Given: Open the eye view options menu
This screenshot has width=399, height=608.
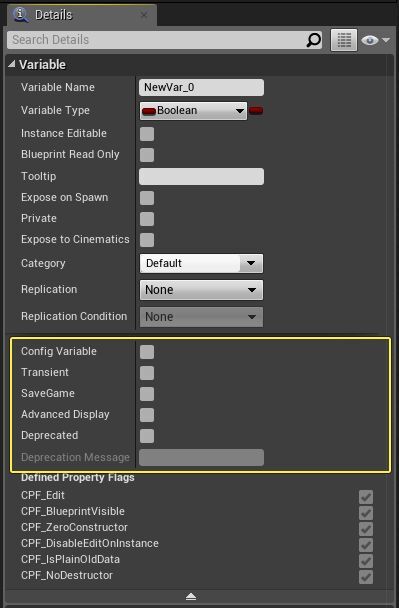Looking at the screenshot, I should 375,40.
